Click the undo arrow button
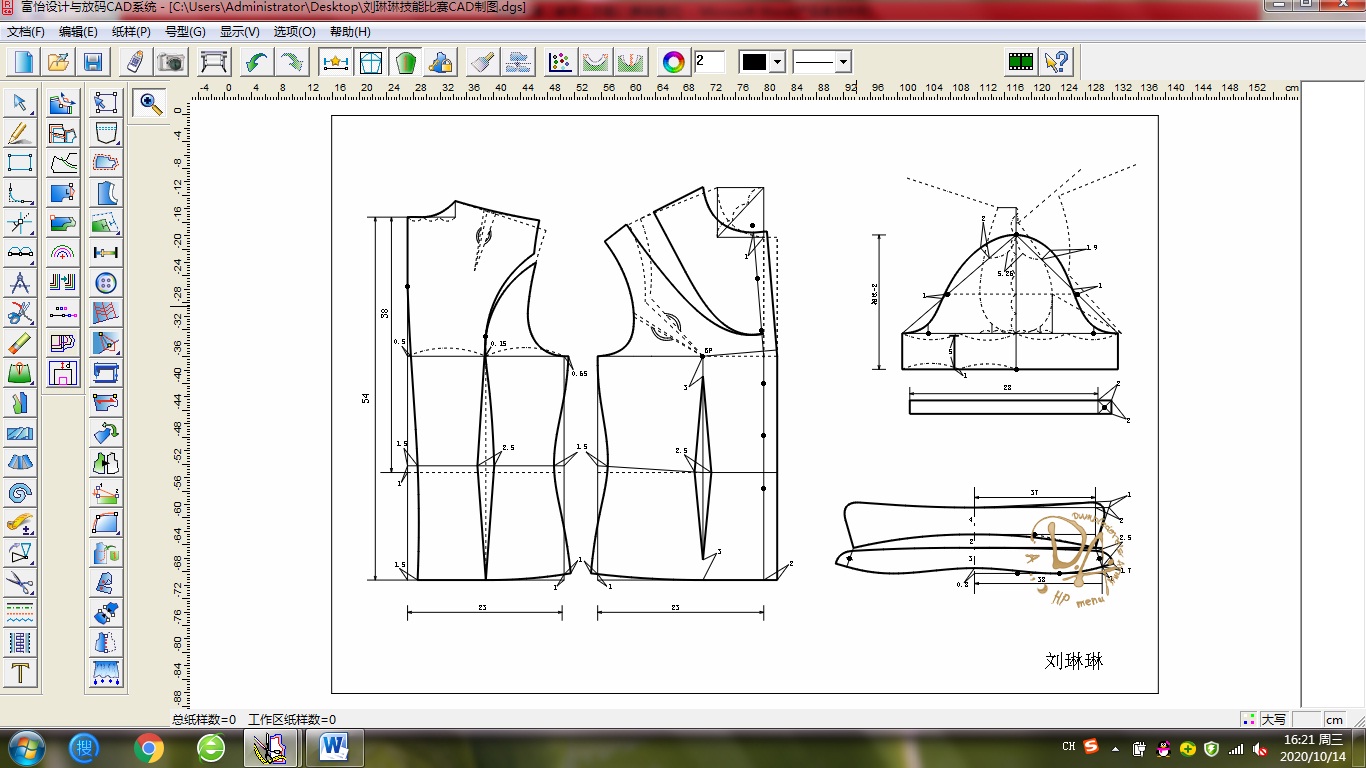Image resolution: width=1366 pixels, height=768 pixels. click(x=256, y=62)
